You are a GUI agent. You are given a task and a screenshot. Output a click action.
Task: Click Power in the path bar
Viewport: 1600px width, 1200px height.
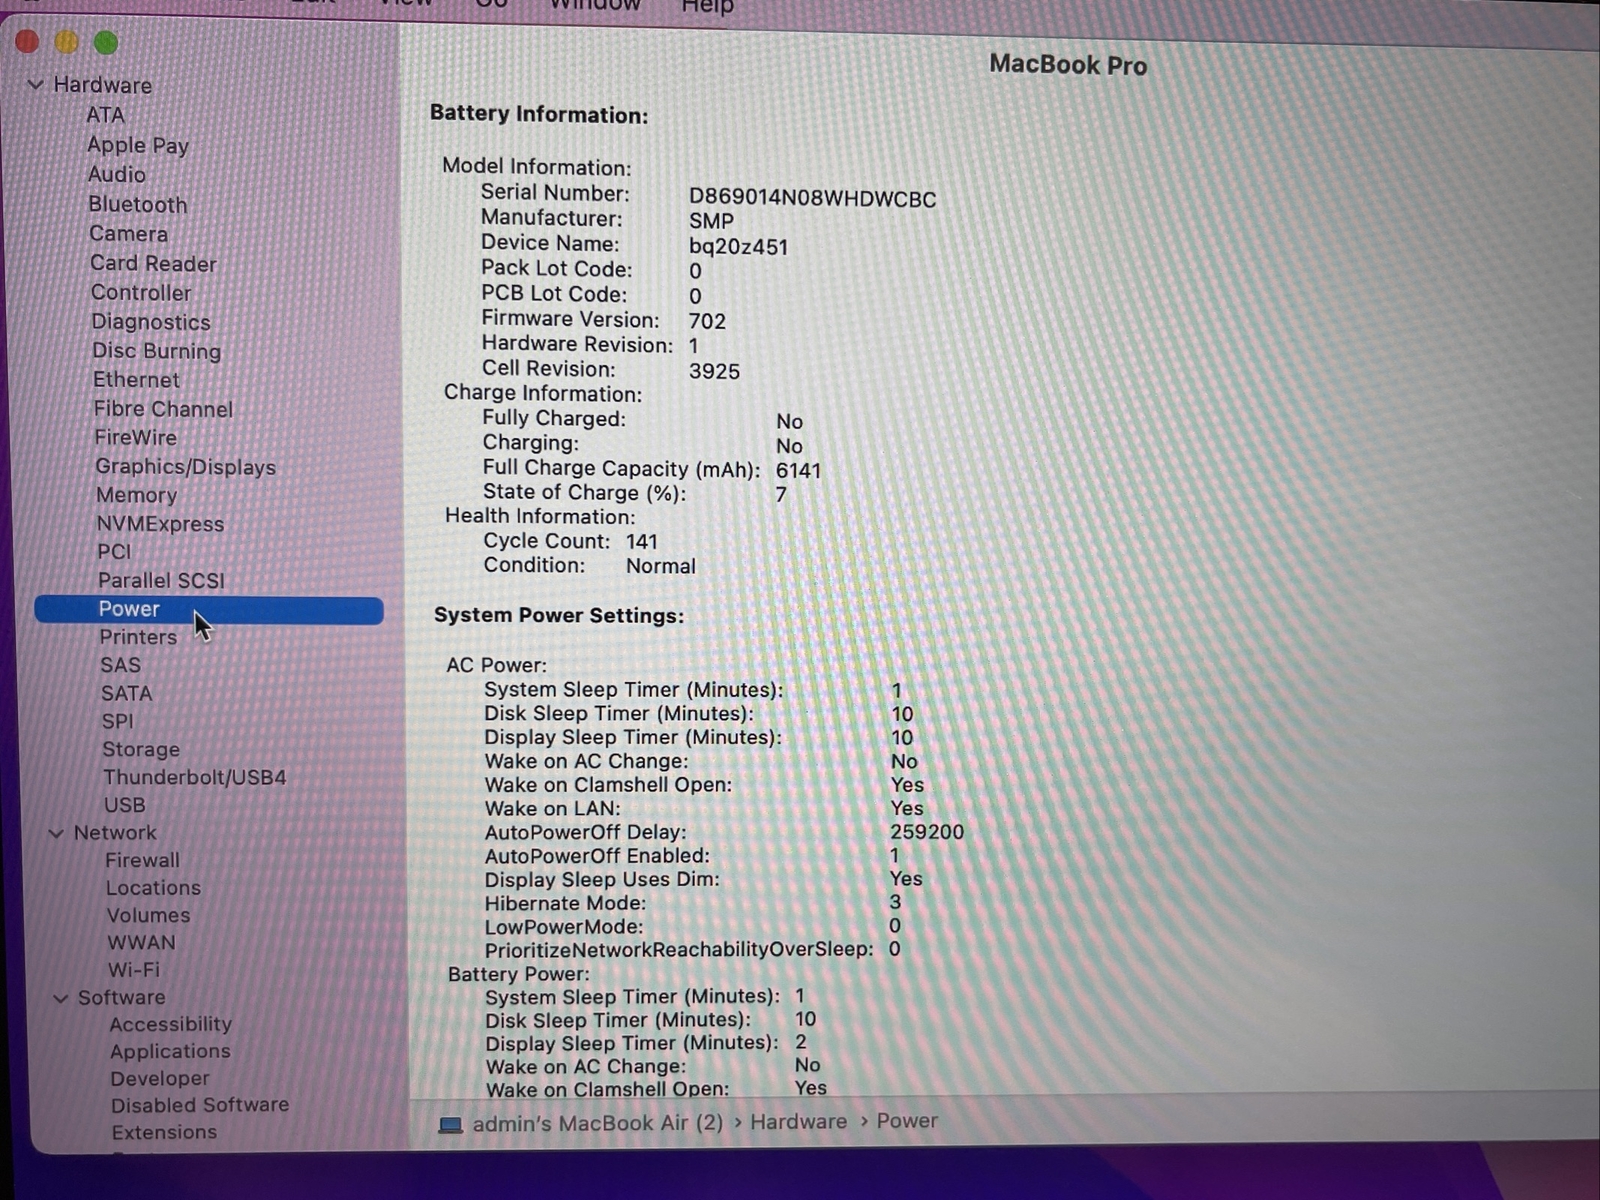click(x=907, y=1121)
